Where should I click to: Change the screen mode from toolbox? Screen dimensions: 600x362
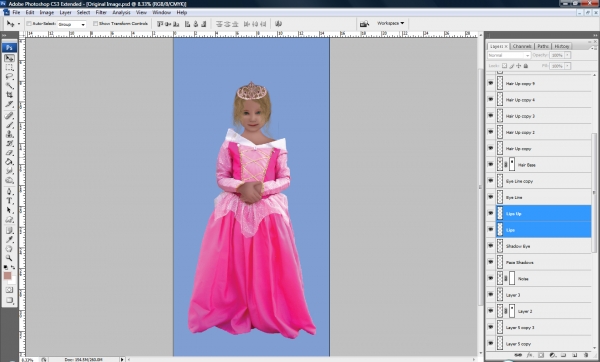(x=9, y=300)
